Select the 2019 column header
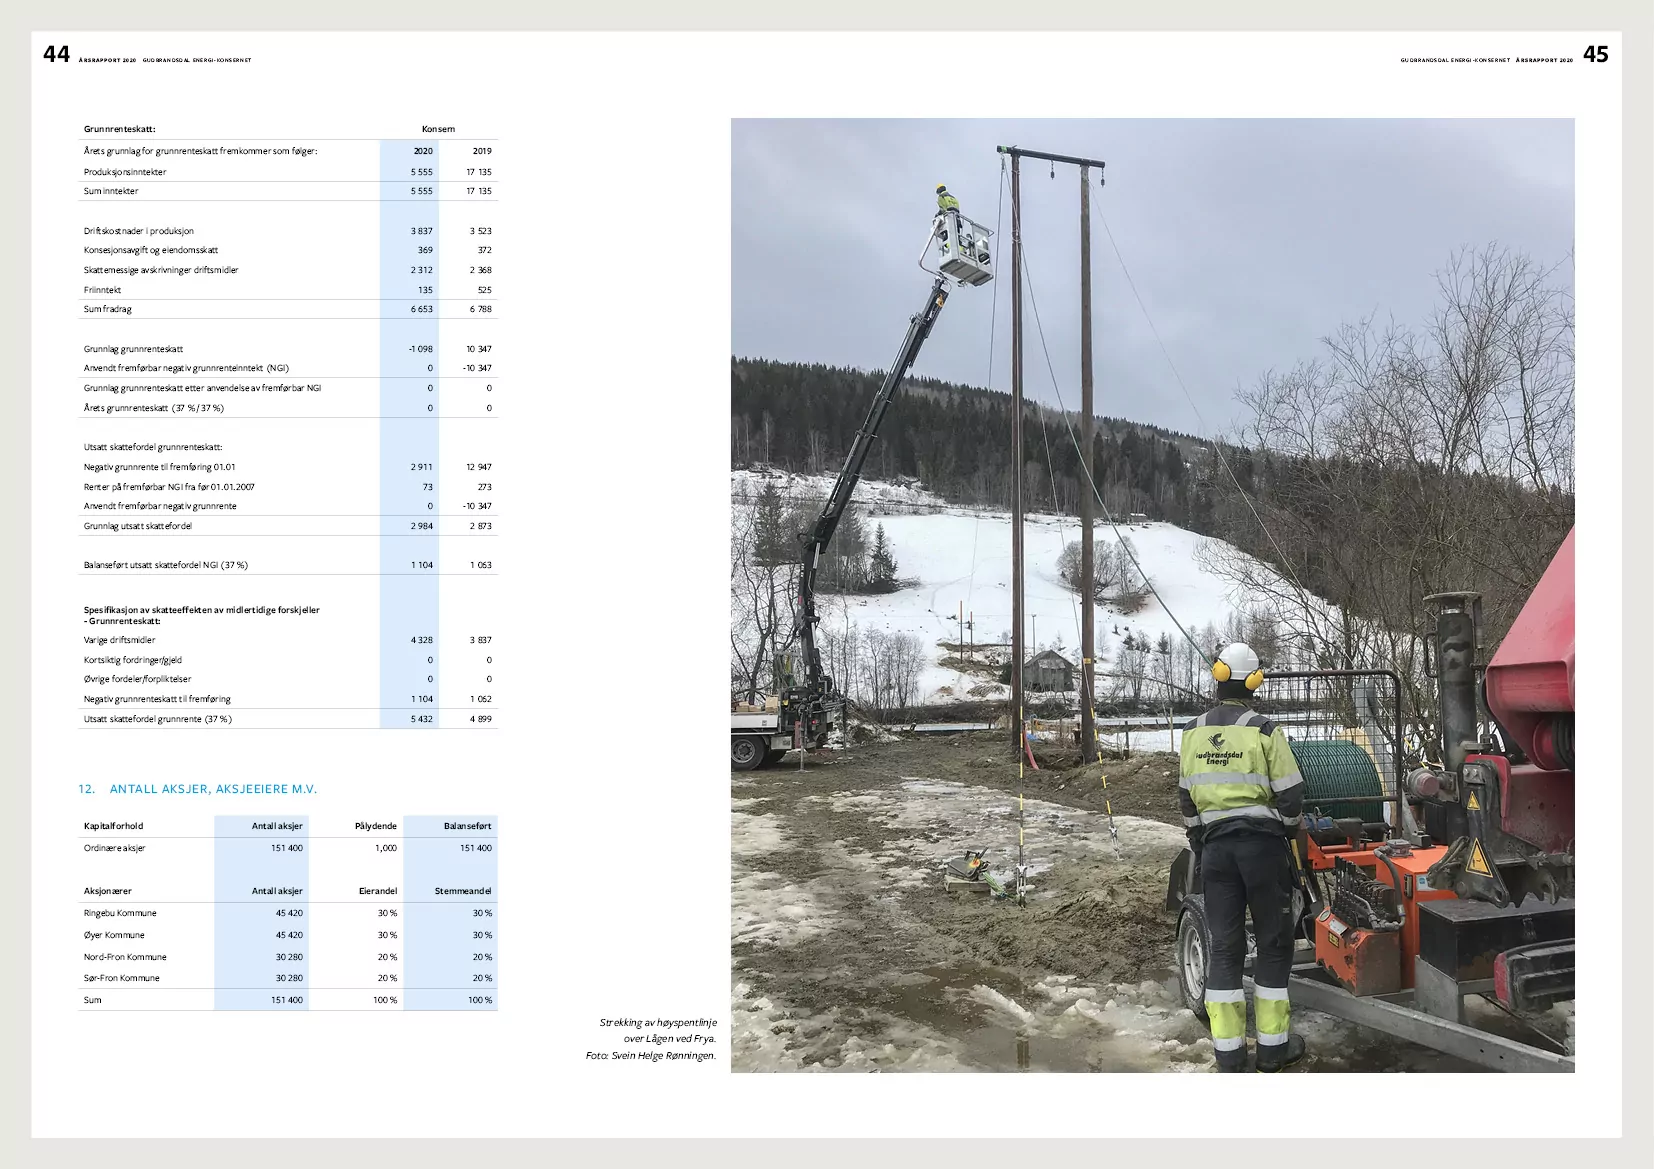 tap(482, 151)
